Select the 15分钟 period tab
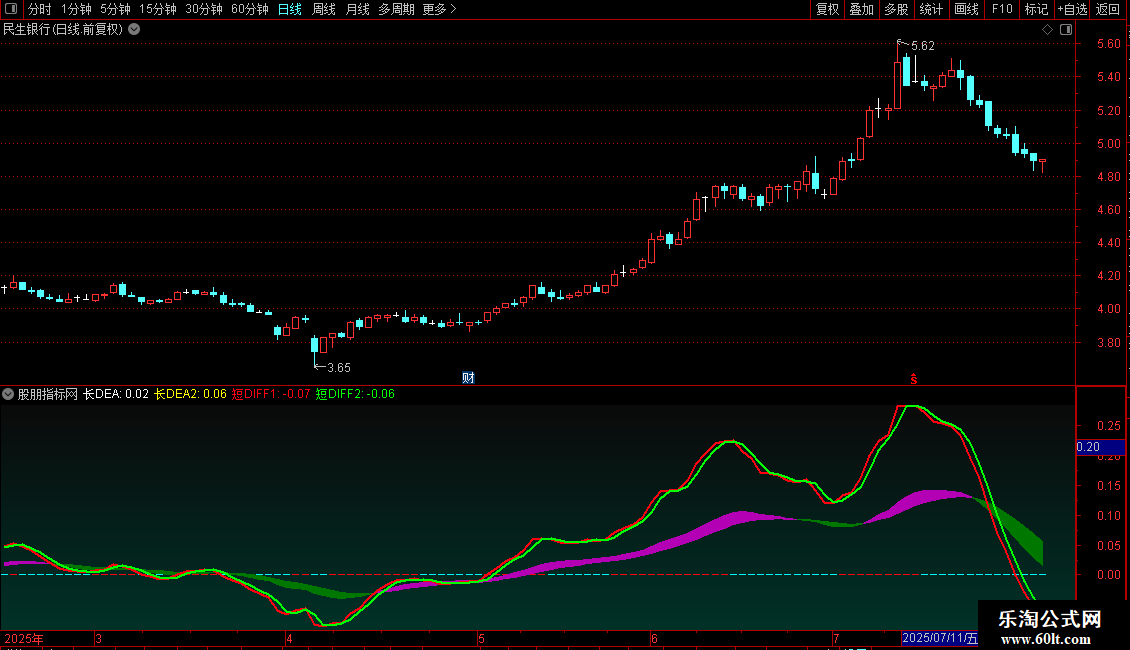This screenshot has height=650, width=1130. coord(158,9)
